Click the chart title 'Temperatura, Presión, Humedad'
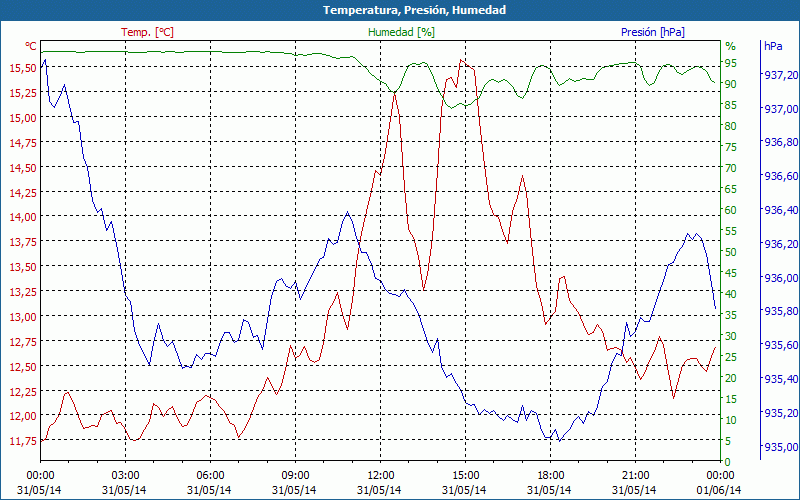Viewport: 800px width, 500px height. (414, 10)
